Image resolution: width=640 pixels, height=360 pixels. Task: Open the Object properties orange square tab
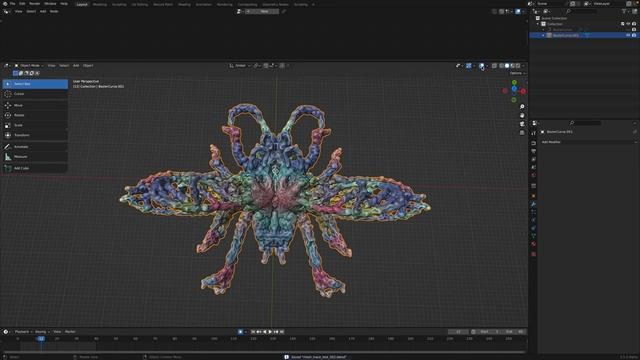(533, 196)
